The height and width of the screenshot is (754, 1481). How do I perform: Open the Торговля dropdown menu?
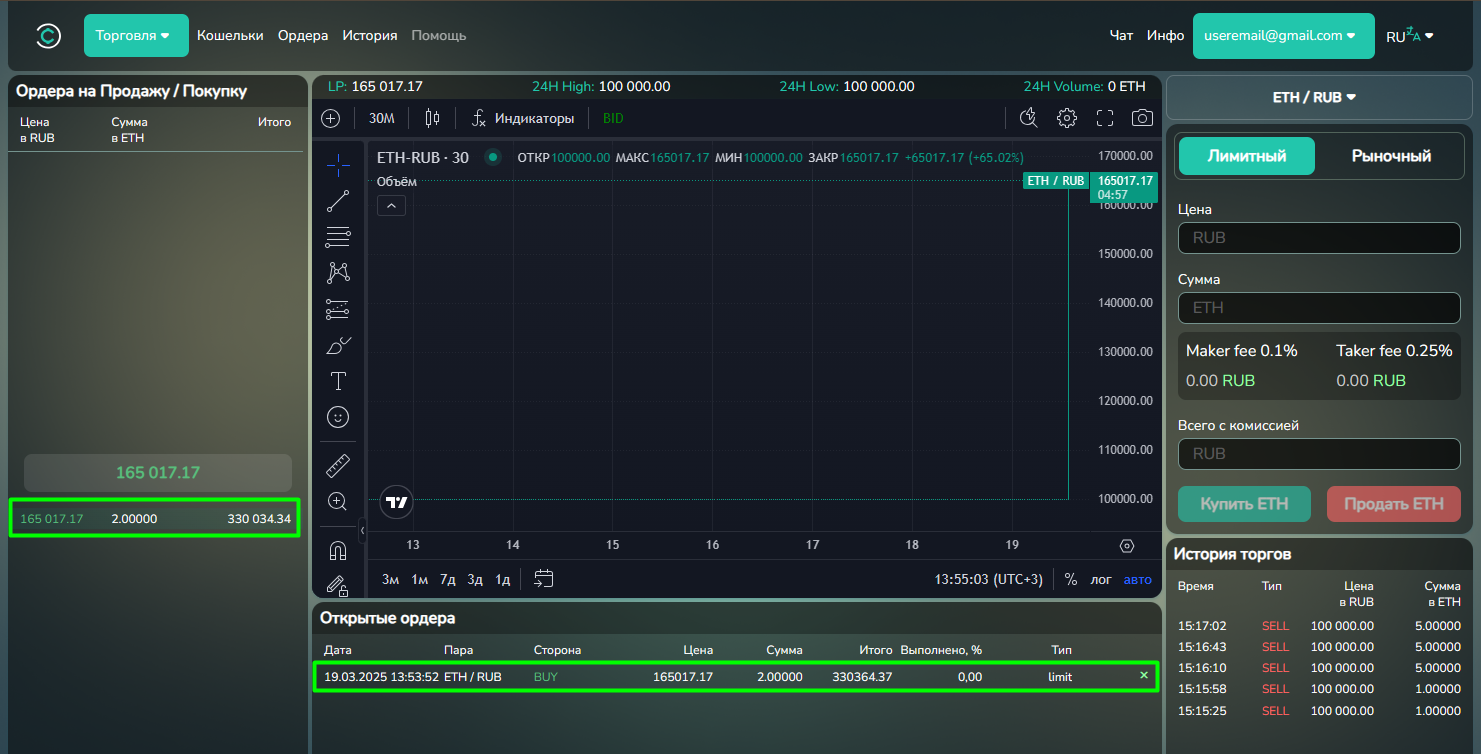pyautogui.click(x=136, y=36)
